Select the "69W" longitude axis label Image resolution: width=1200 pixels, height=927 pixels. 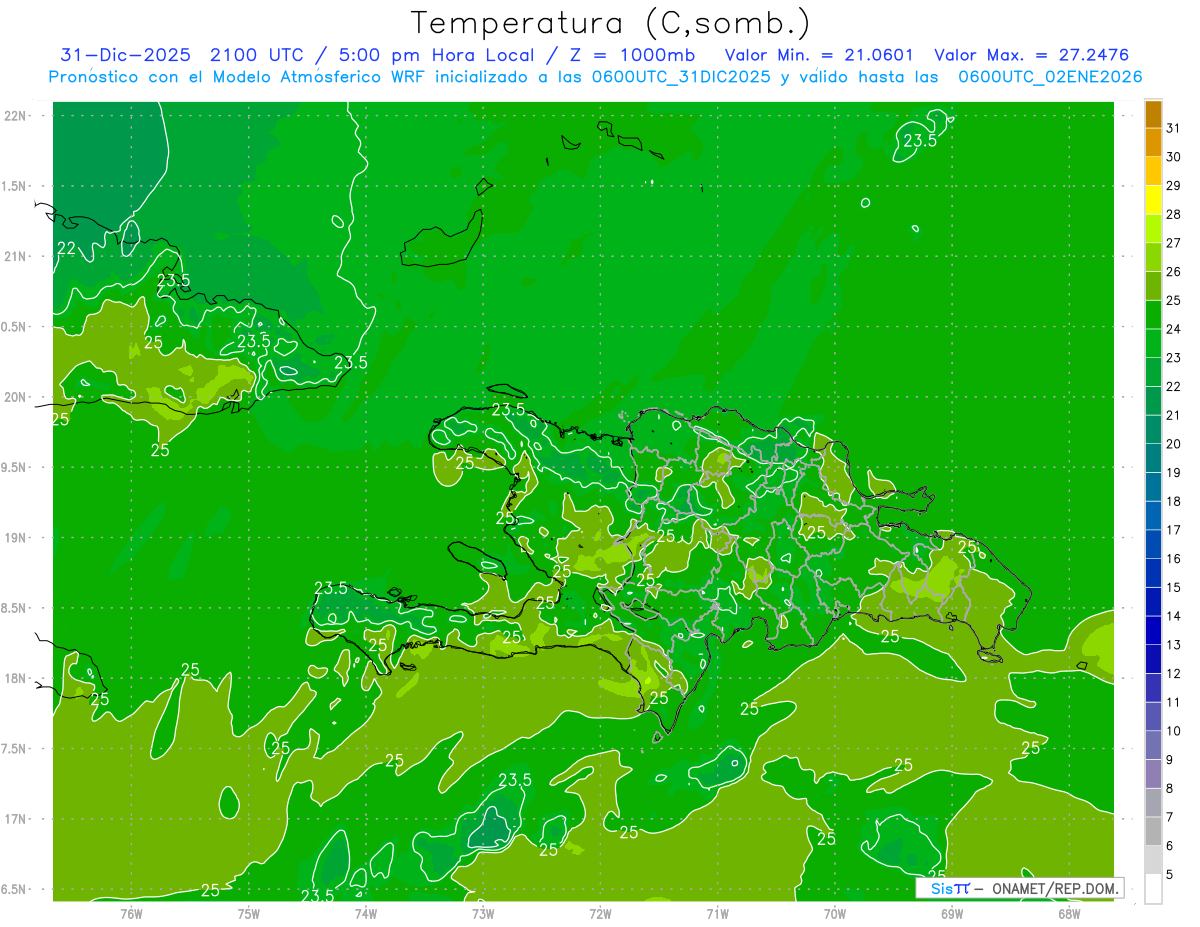coord(952,913)
